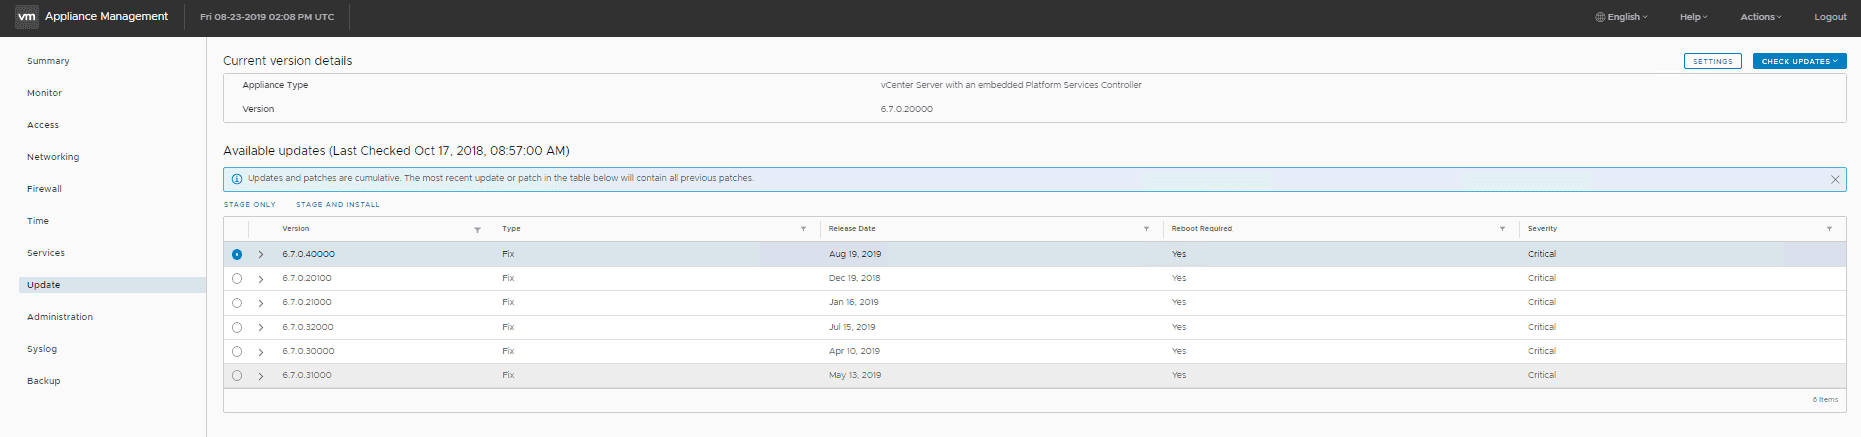Select the 6.7.0.31000 update radio button

tap(237, 376)
